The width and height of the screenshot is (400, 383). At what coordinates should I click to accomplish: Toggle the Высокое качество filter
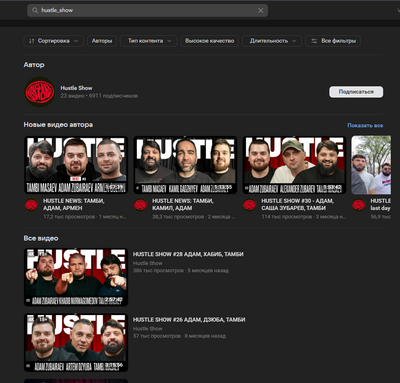(x=210, y=41)
